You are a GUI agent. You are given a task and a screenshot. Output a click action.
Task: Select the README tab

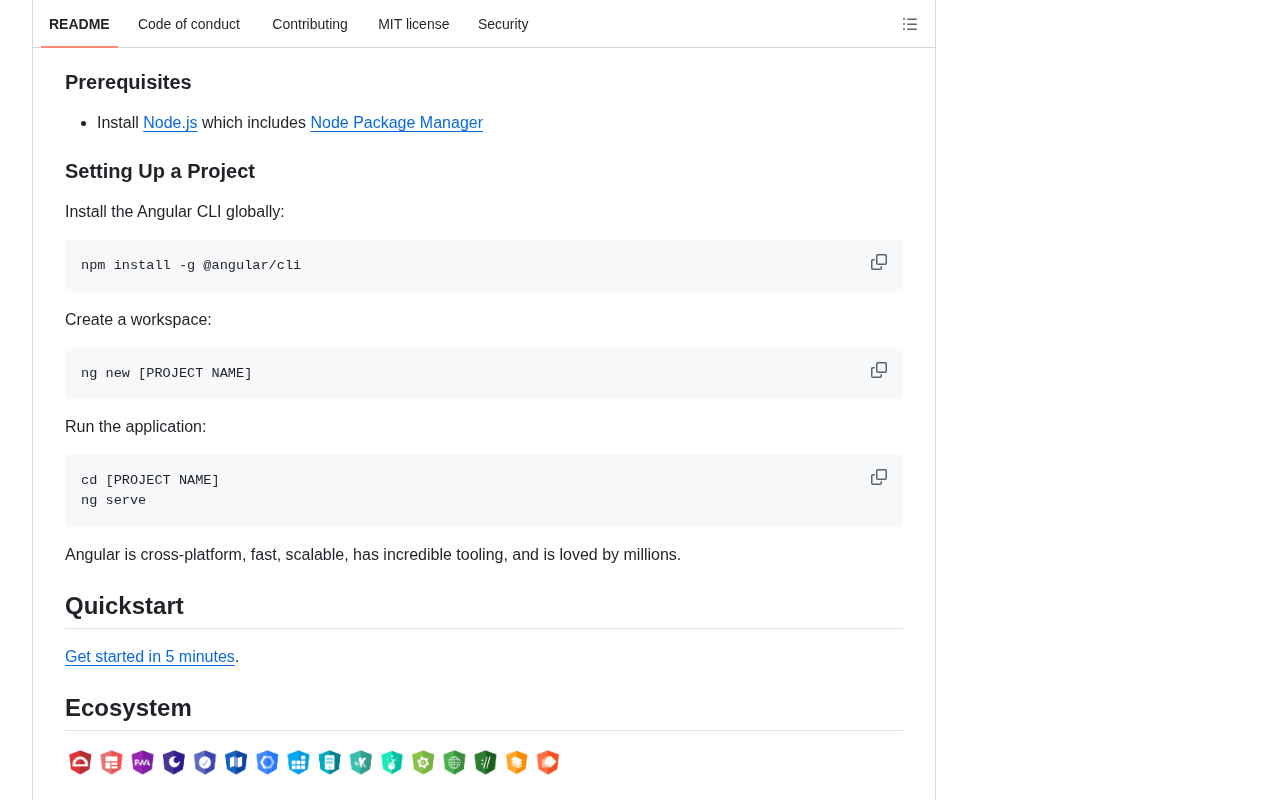click(79, 24)
